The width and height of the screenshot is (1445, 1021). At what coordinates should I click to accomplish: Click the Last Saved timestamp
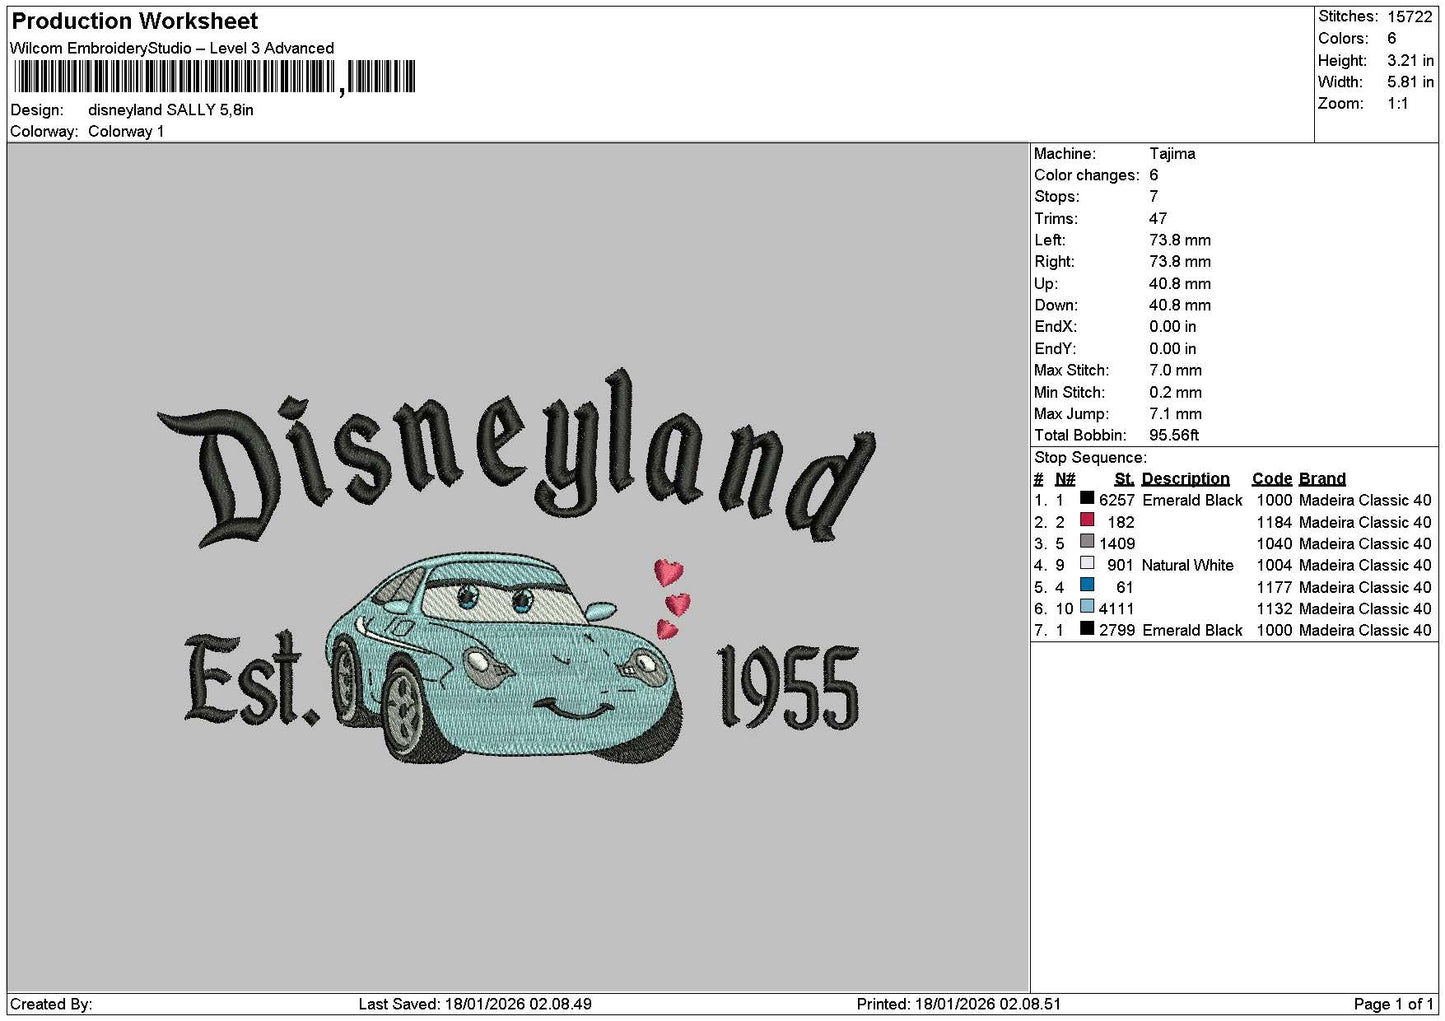tap(475, 1004)
